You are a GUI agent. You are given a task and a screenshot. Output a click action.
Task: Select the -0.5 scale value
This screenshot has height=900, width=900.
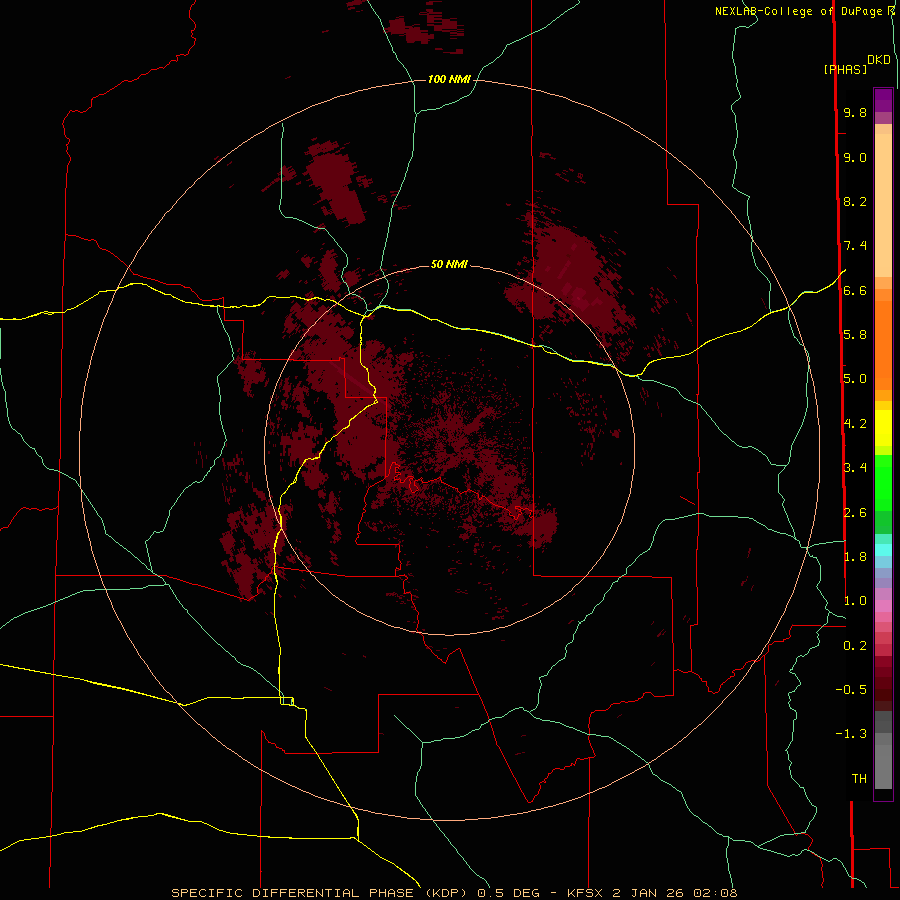pos(851,690)
